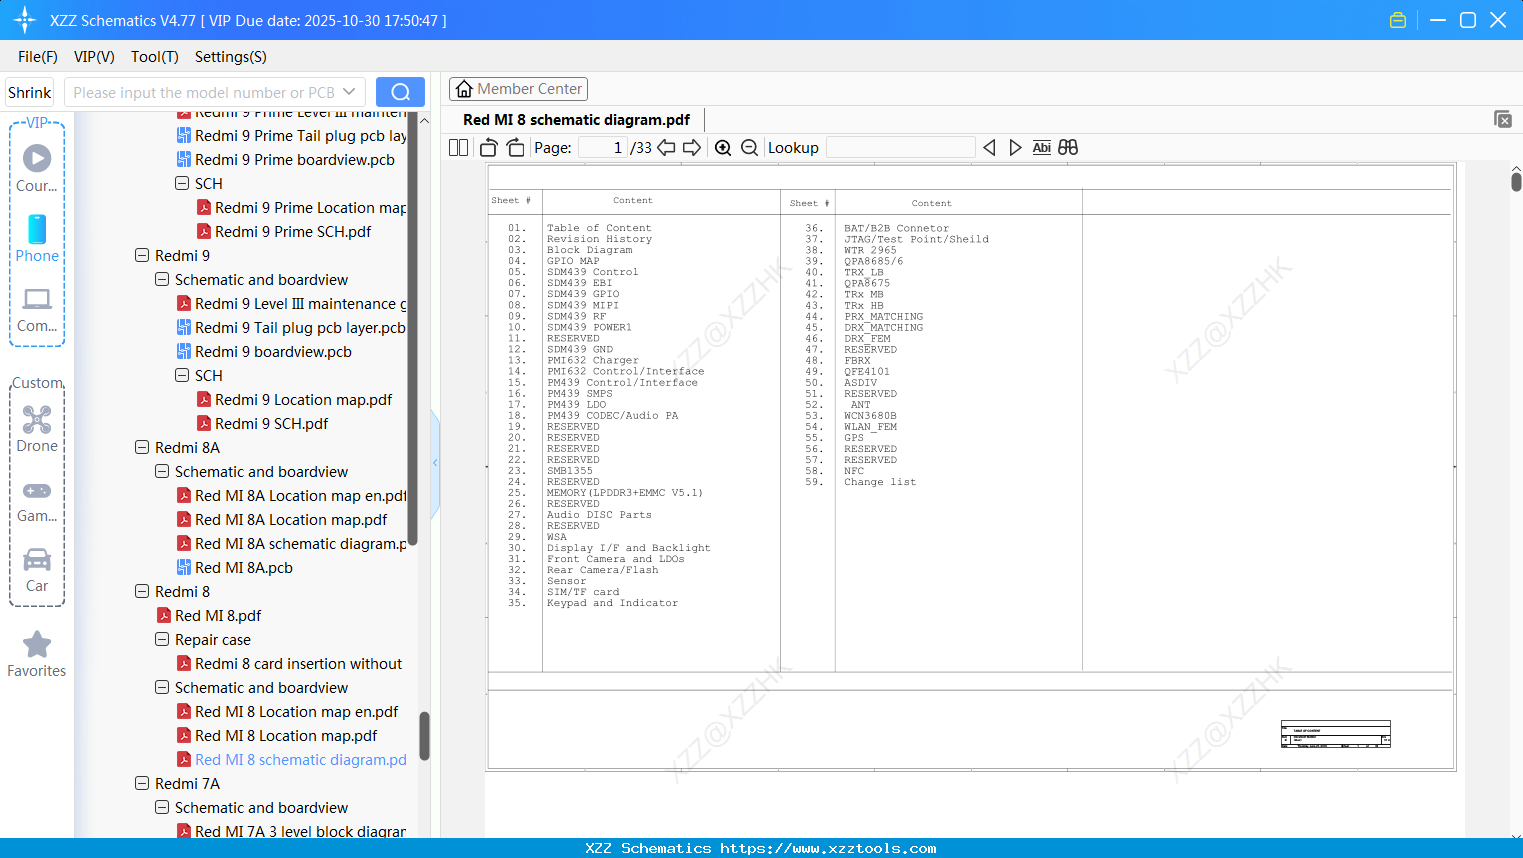Select the highlighted Red MI 8 schematic diagram file
The width and height of the screenshot is (1523, 858).
click(301, 760)
